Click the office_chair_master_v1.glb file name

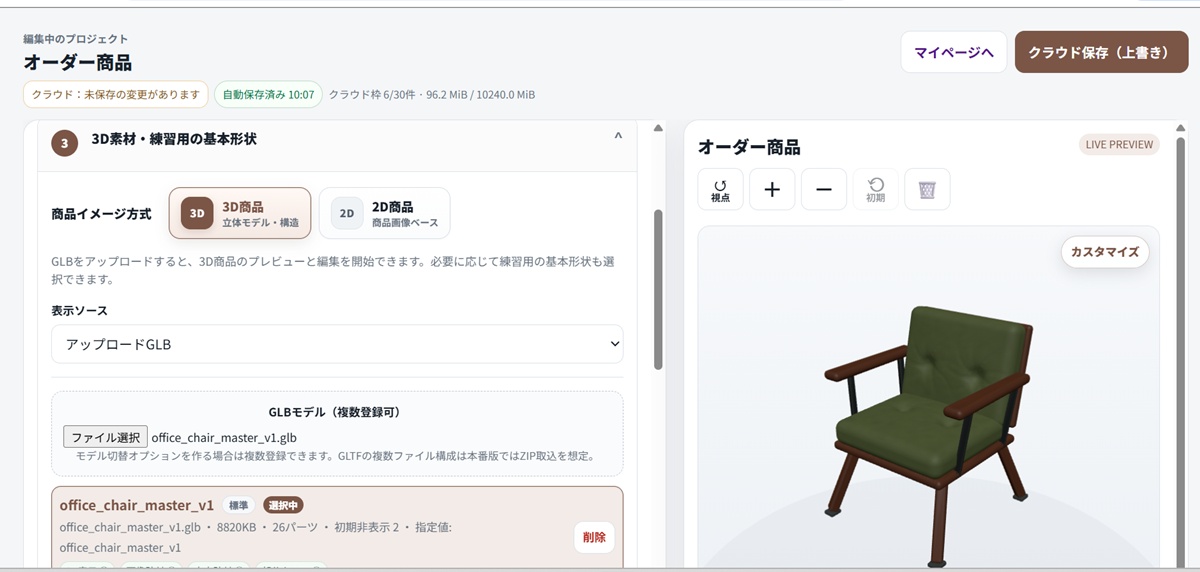click(224, 437)
